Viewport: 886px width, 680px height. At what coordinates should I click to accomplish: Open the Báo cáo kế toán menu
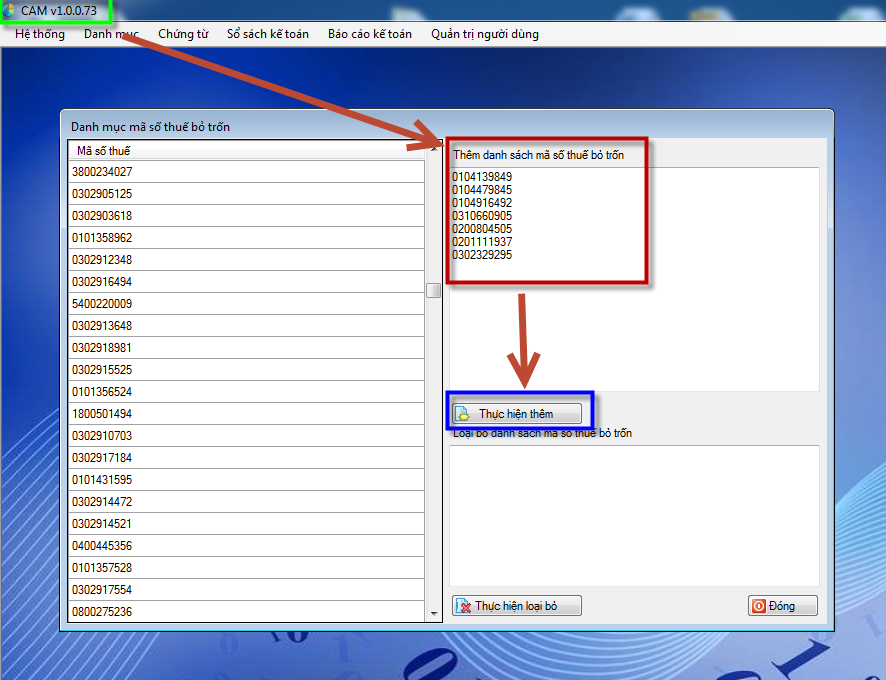pos(369,34)
